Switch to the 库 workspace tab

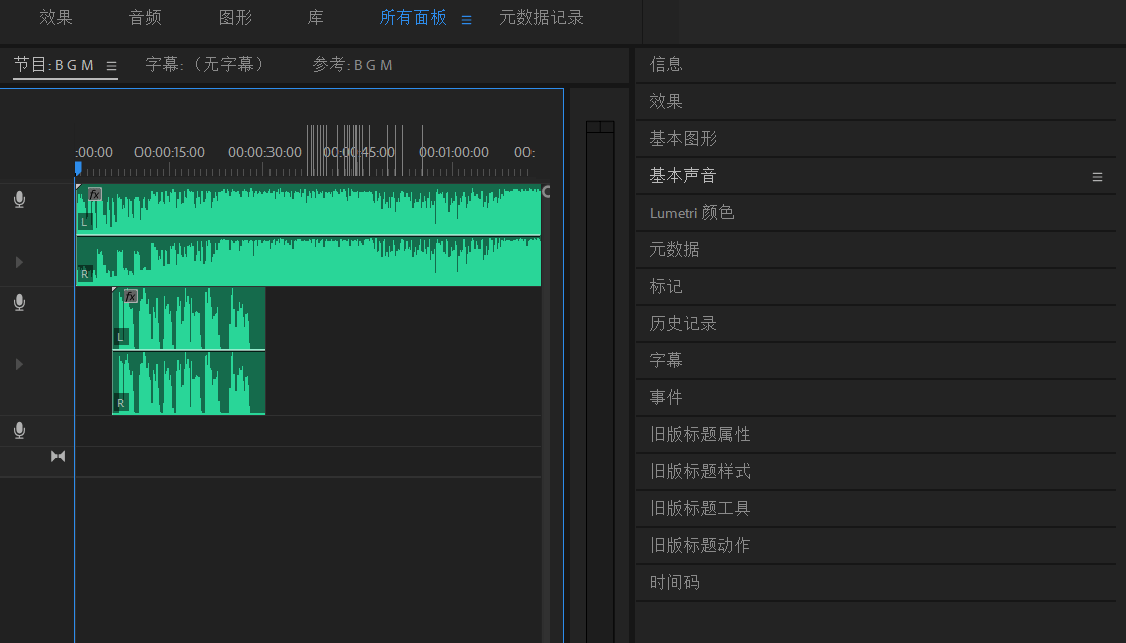316,18
